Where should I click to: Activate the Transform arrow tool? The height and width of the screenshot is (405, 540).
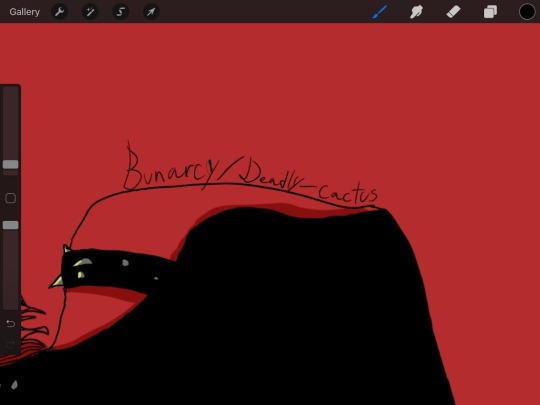pos(151,12)
